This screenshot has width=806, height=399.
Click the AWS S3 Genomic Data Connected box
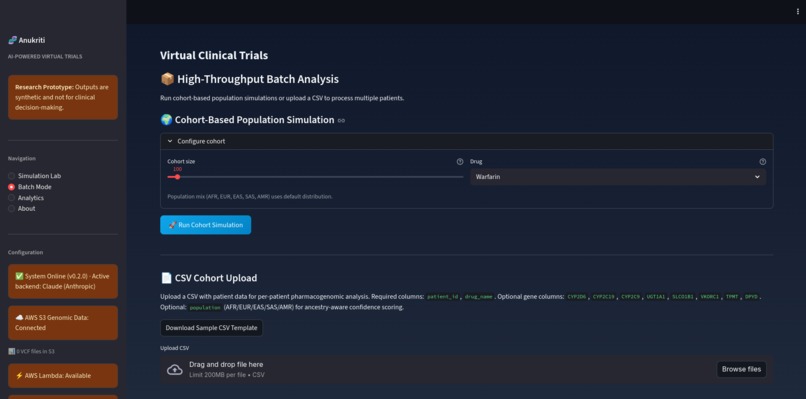[63, 323]
